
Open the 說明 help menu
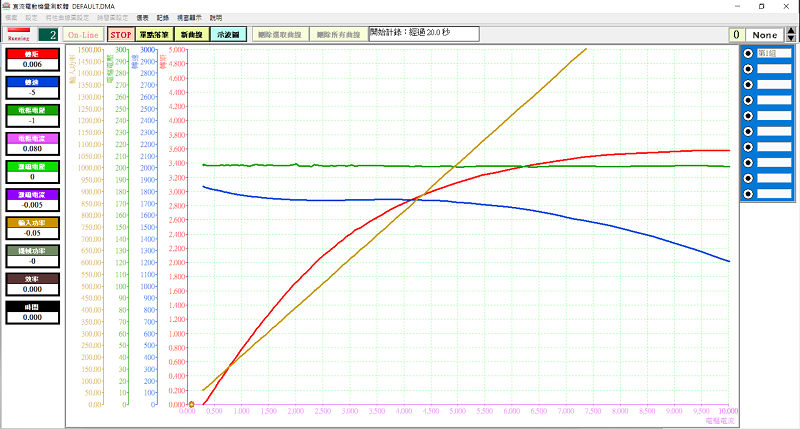tap(216, 18)
